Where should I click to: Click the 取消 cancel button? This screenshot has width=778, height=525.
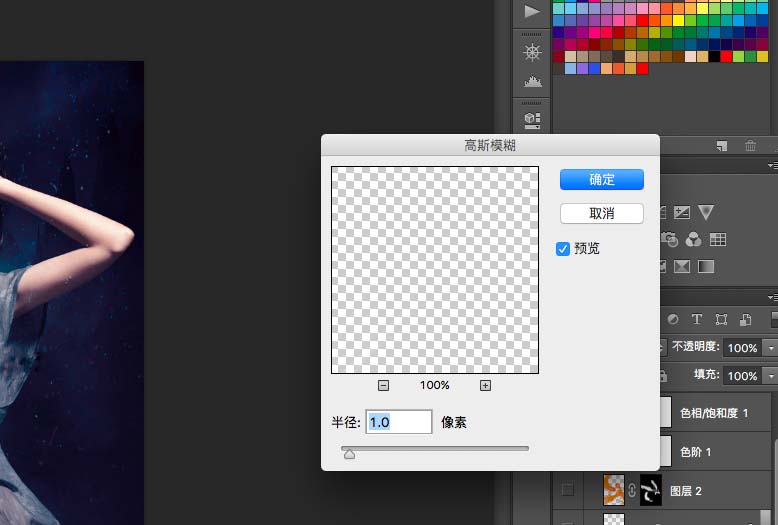coord(602,213)
